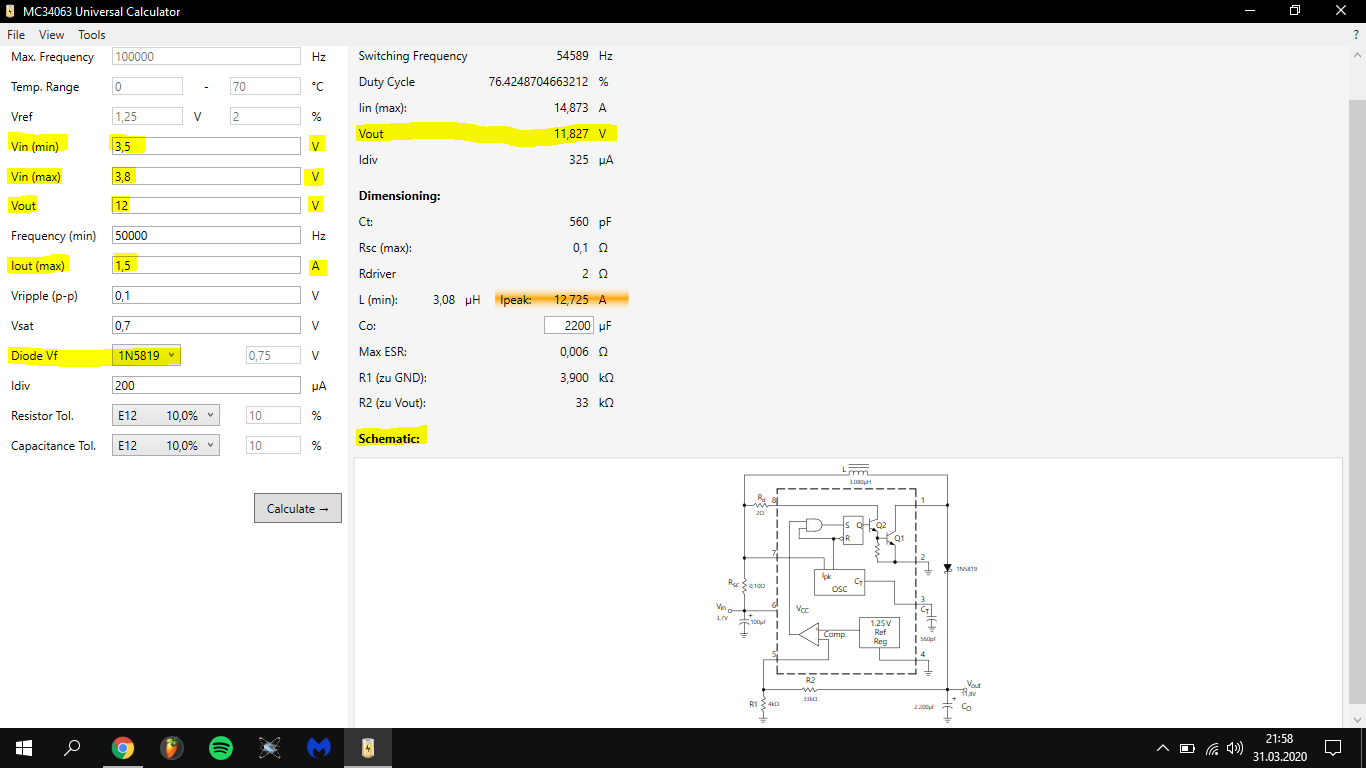Screen dimensions: 1366x768
Task: Open Windows Start menu
Action: 23,747
